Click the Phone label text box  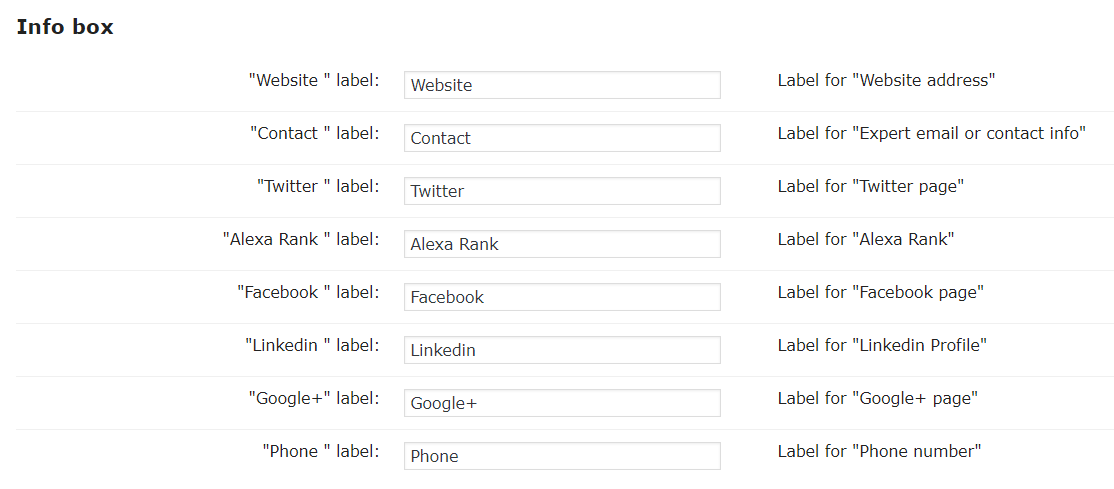pyautogui.click(x=562, y=456)
